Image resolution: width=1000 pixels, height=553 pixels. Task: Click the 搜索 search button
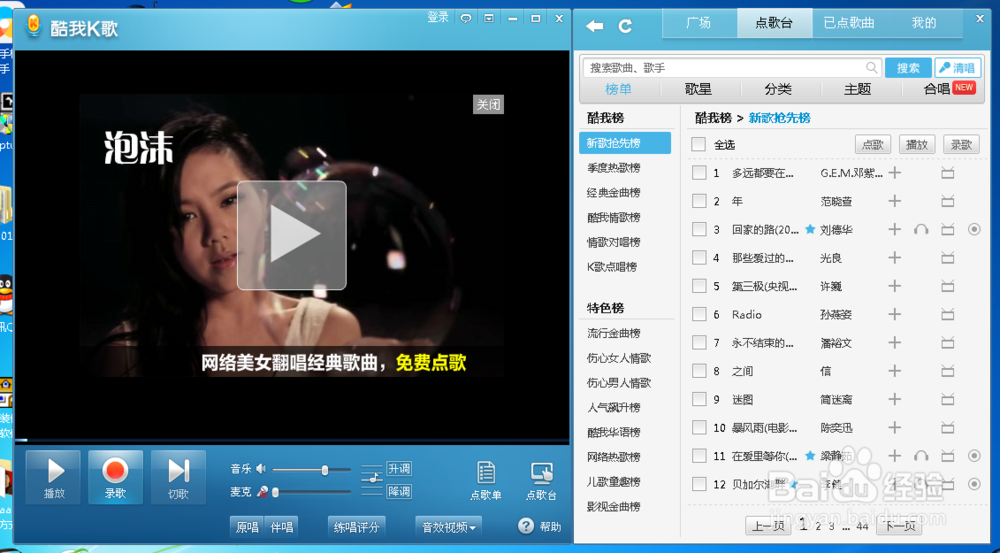(908, 68)
